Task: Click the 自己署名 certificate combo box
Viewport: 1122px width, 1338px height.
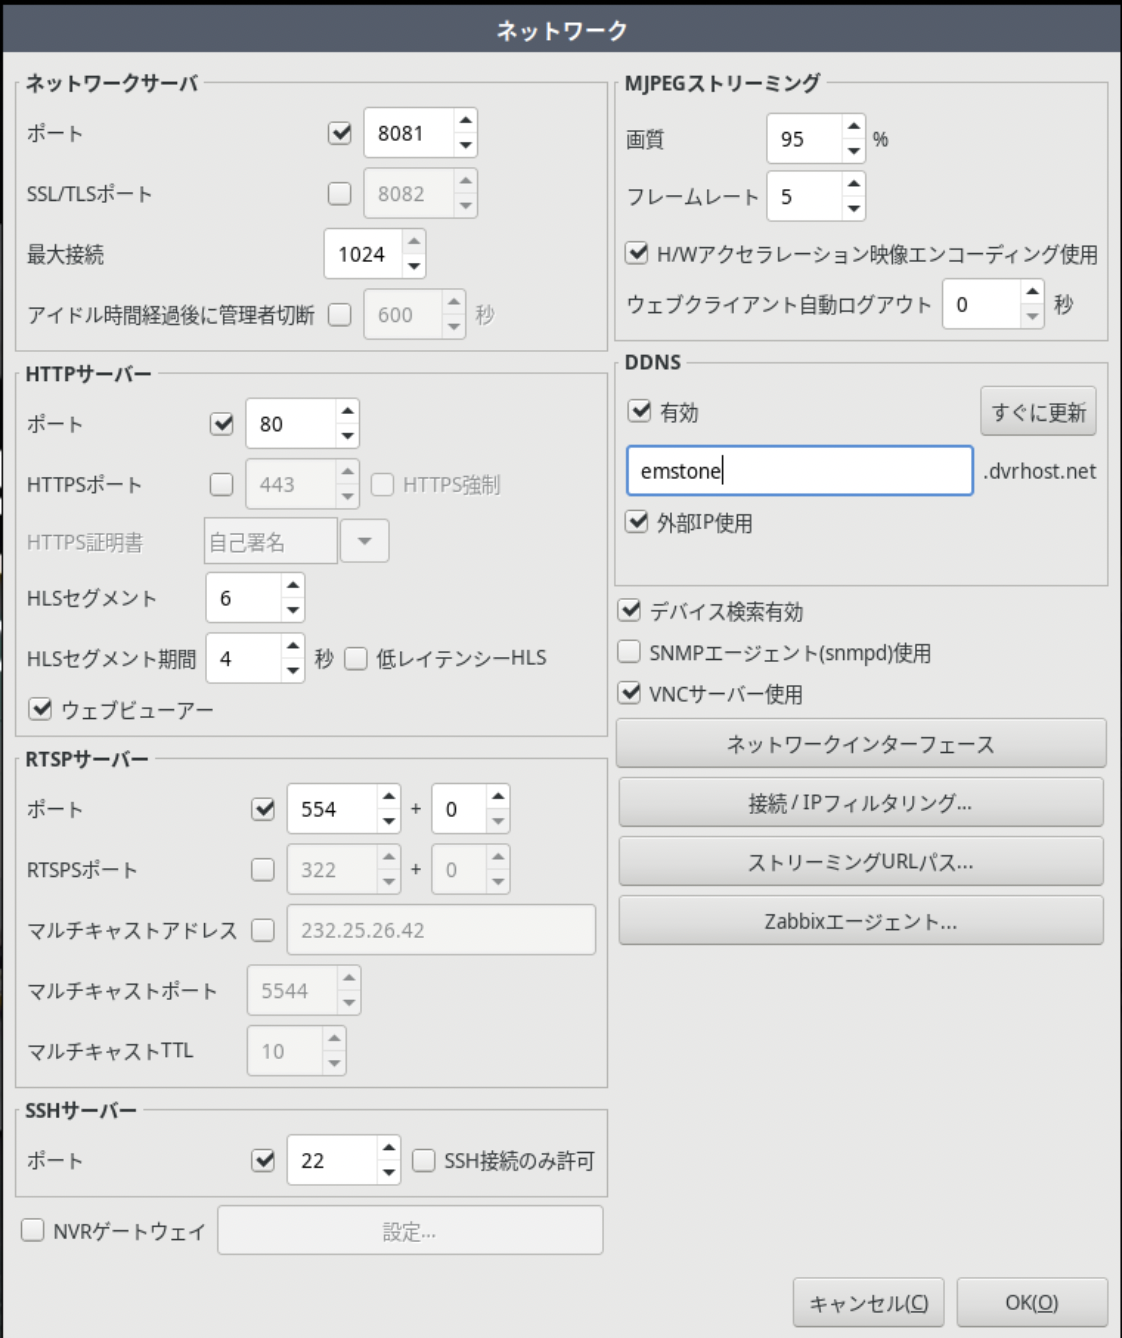Action: coord(270,542)
